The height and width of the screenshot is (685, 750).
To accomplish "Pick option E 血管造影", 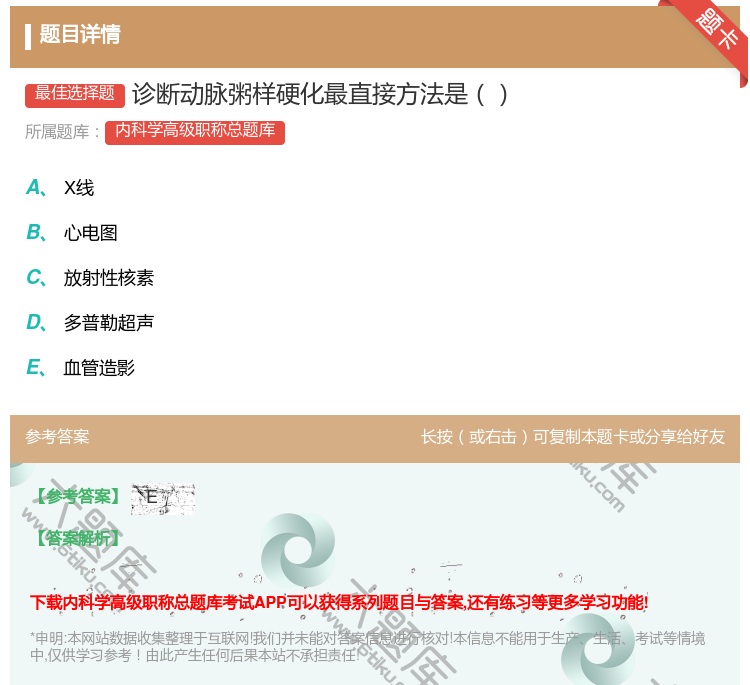I will point(80,368).
